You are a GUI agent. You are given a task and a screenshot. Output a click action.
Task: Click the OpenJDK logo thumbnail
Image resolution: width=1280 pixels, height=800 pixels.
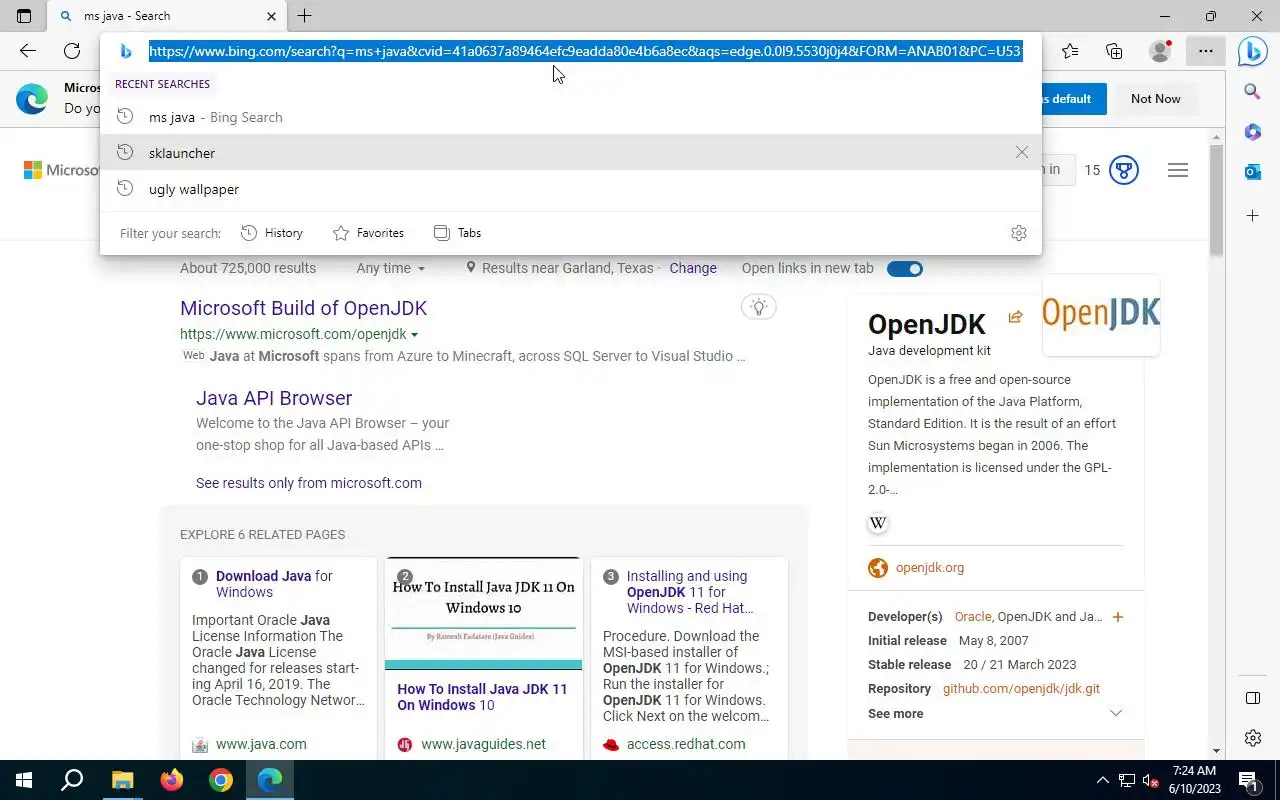coord(1101,314)
